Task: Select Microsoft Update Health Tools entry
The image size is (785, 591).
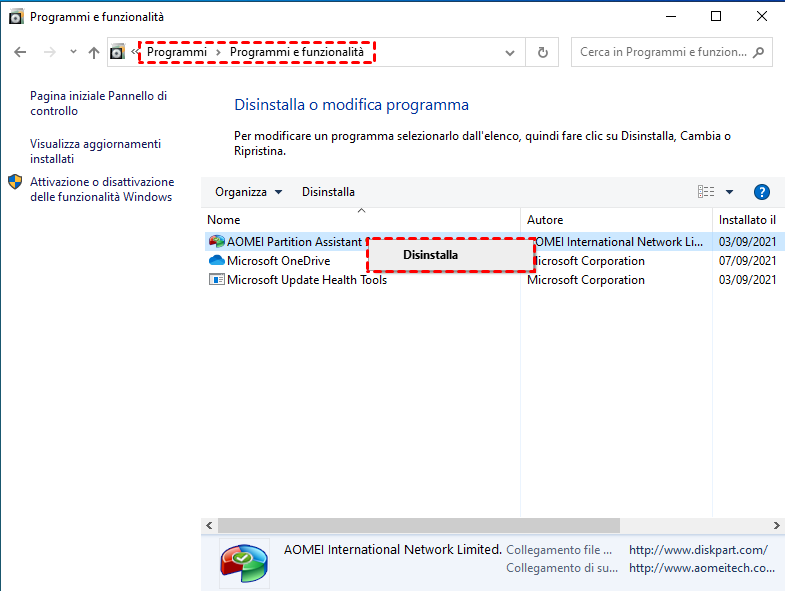Action: tap(307, 280)
